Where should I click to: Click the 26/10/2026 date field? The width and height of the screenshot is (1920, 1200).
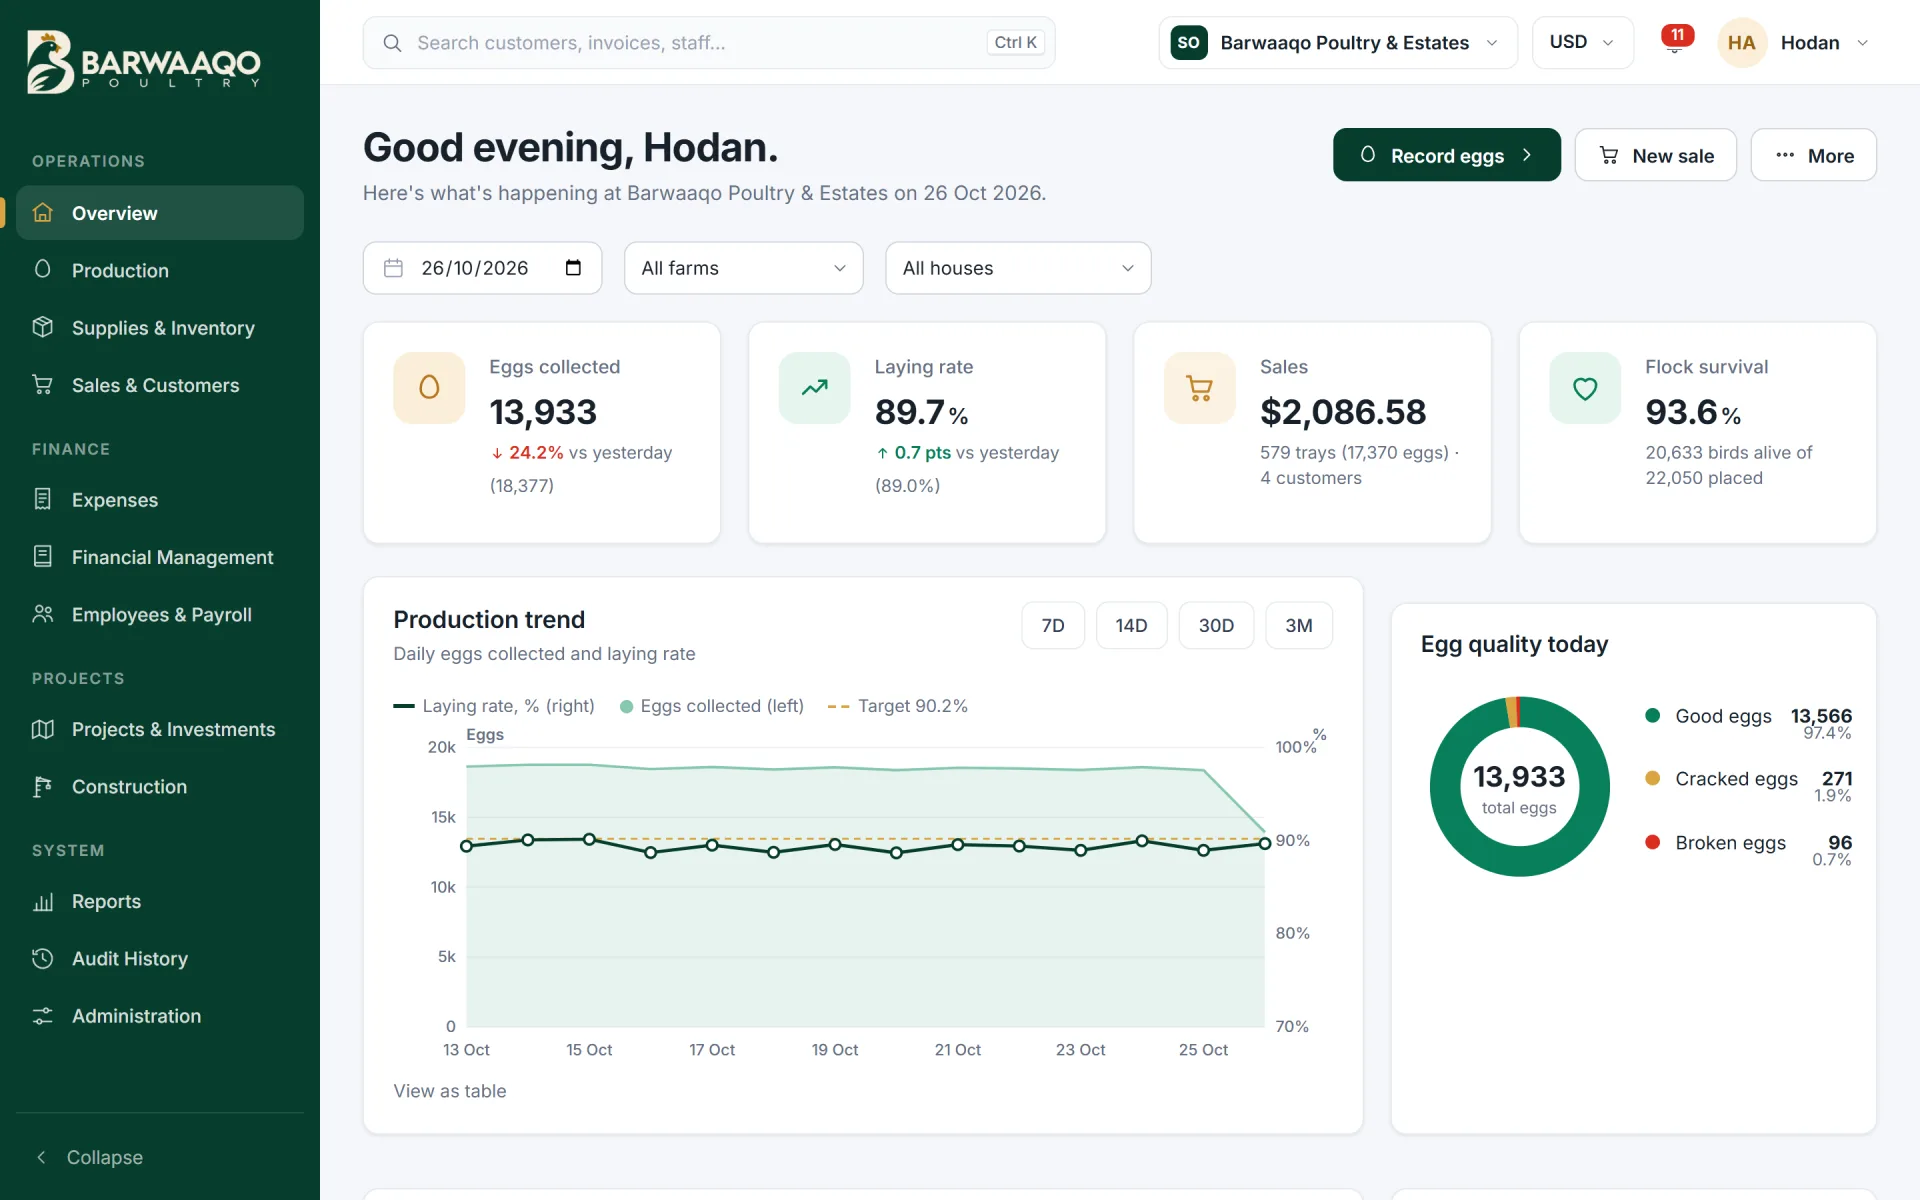point(482,268)
